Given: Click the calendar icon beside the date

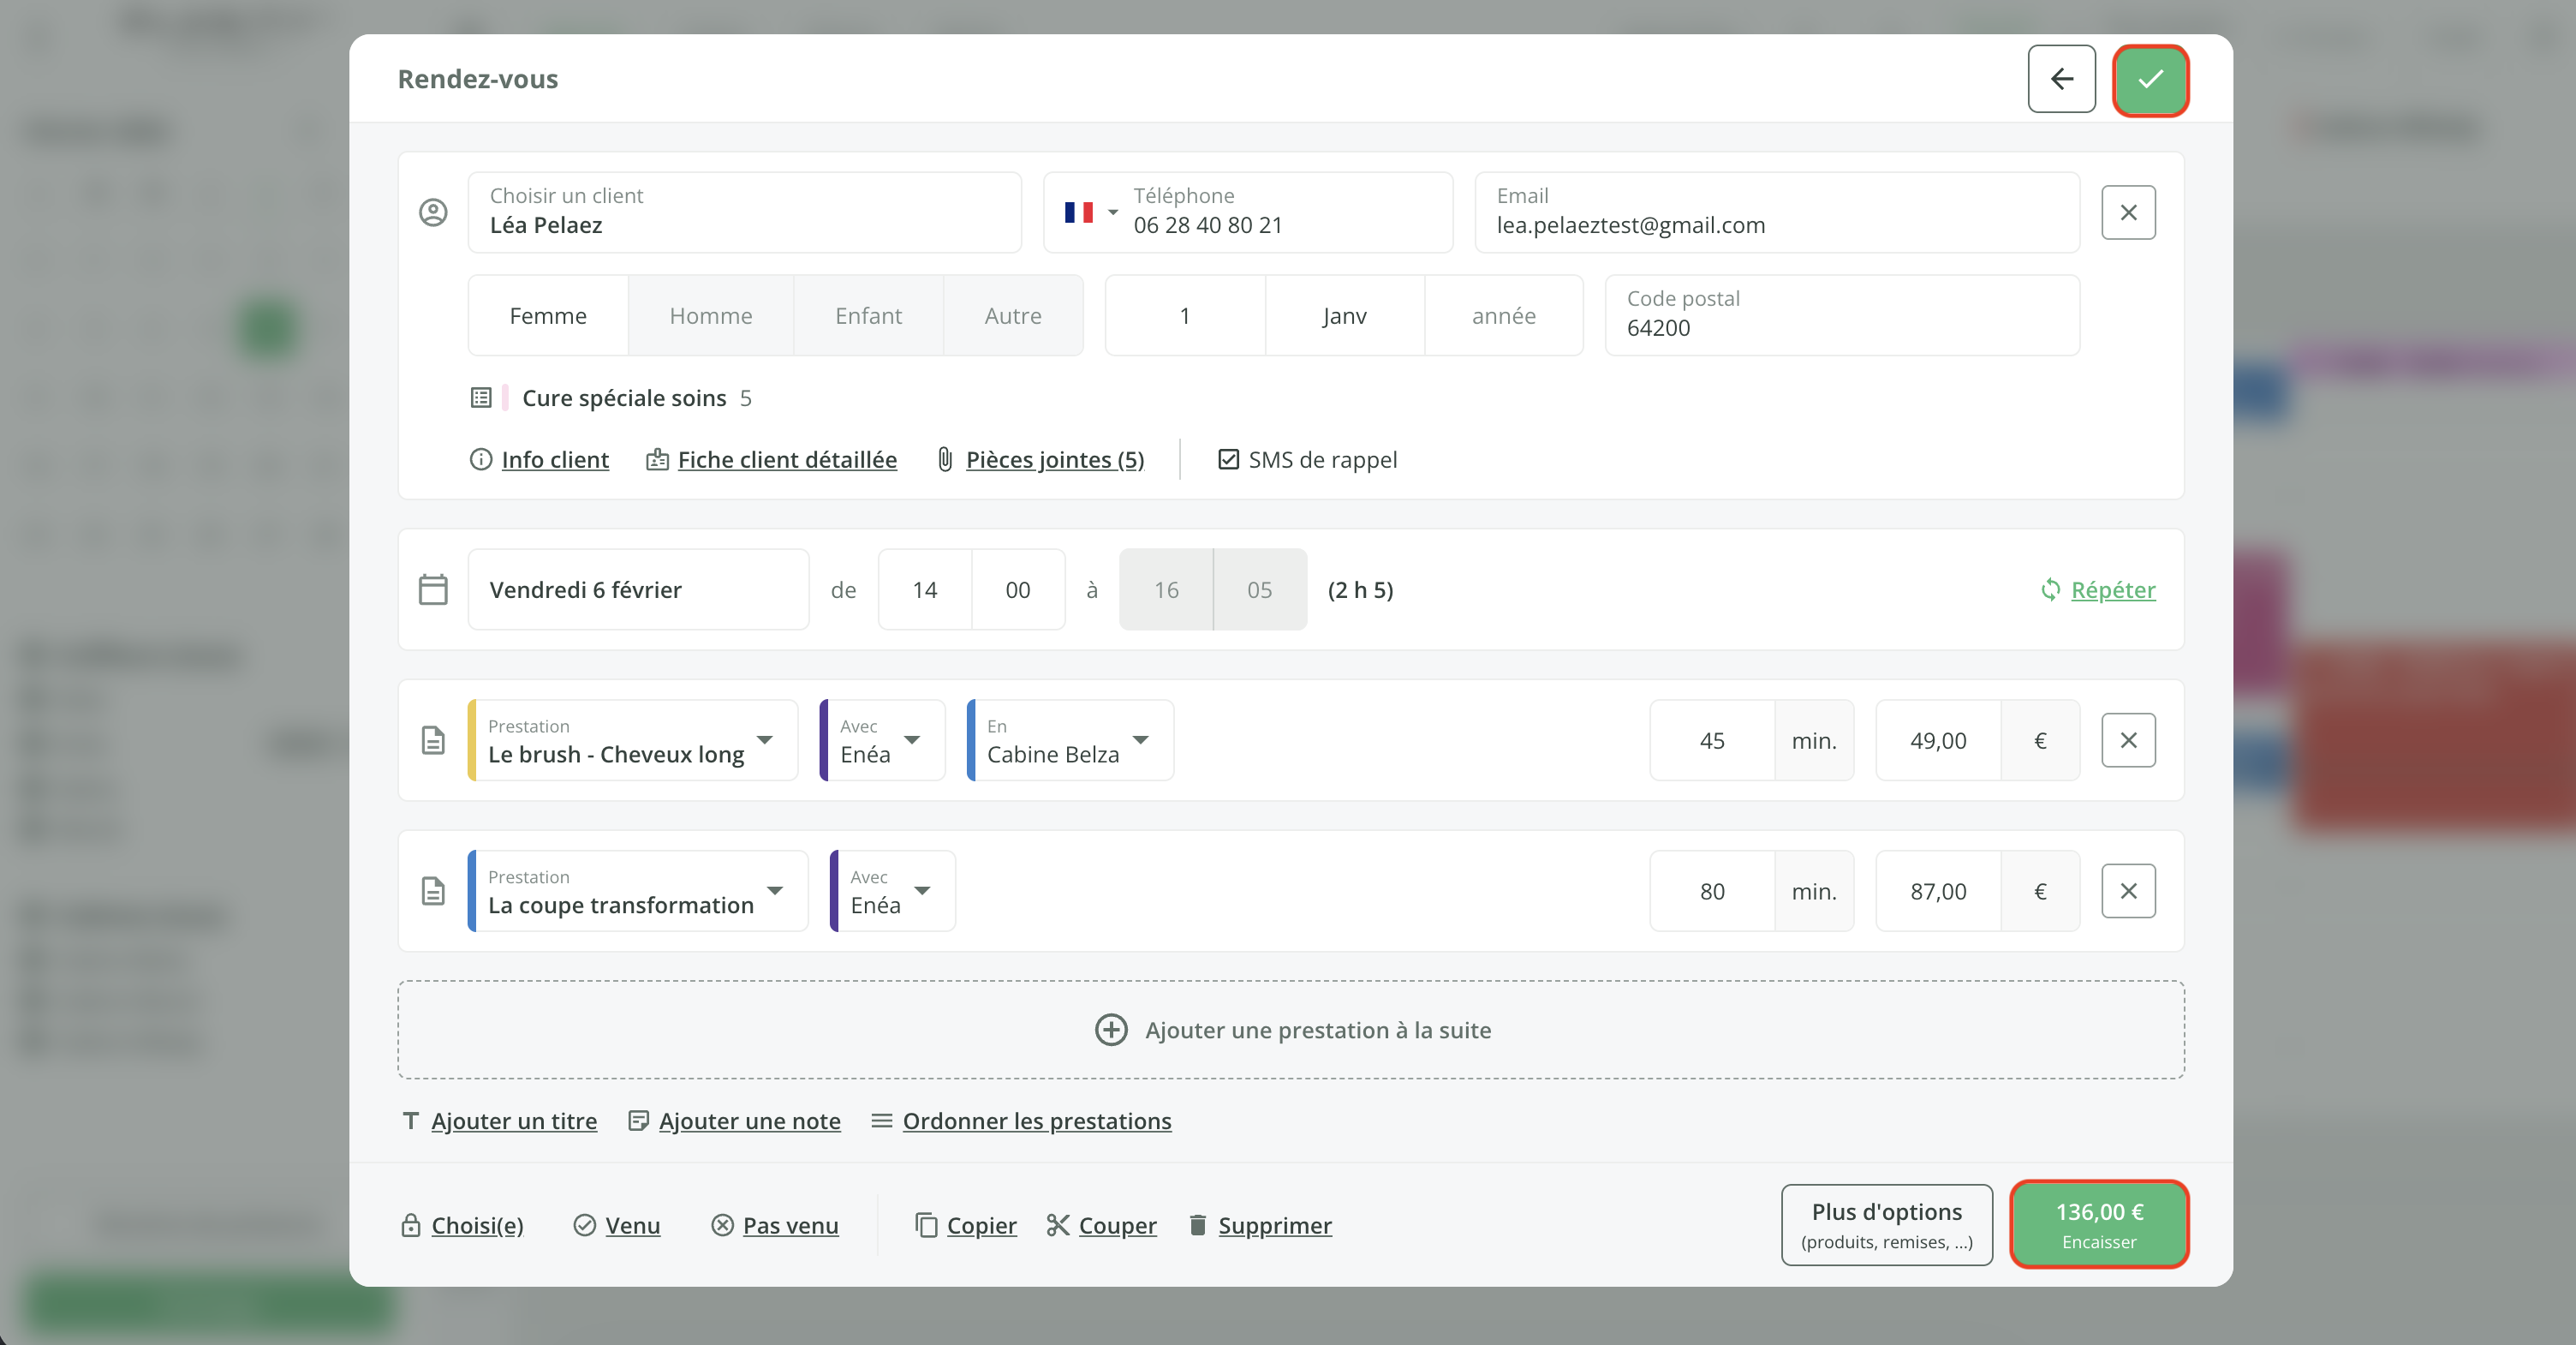Looking at the screenshot, I should tap(433, 589).
